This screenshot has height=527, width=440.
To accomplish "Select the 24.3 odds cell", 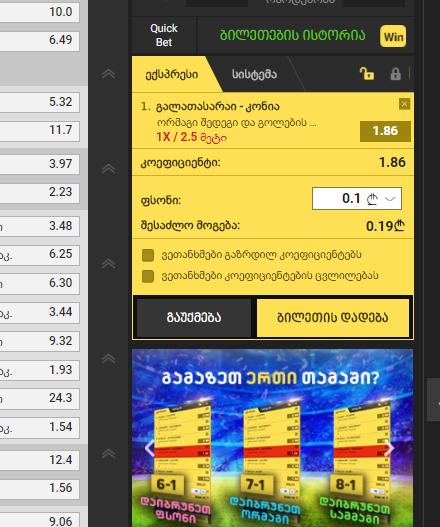I will (40, 399).
